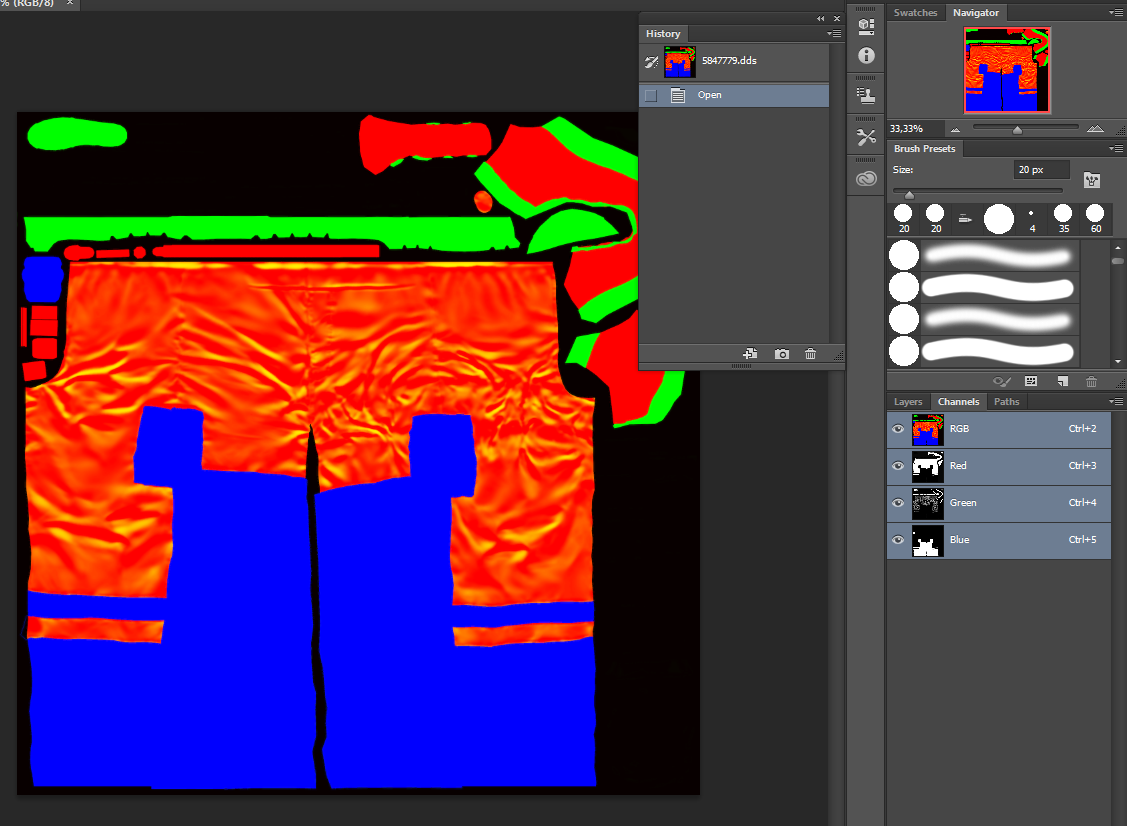Toggle visibility of the Green channel
Image resolution: width=1127 pixels, height=826 pixels.
click(x=898, y=503)
